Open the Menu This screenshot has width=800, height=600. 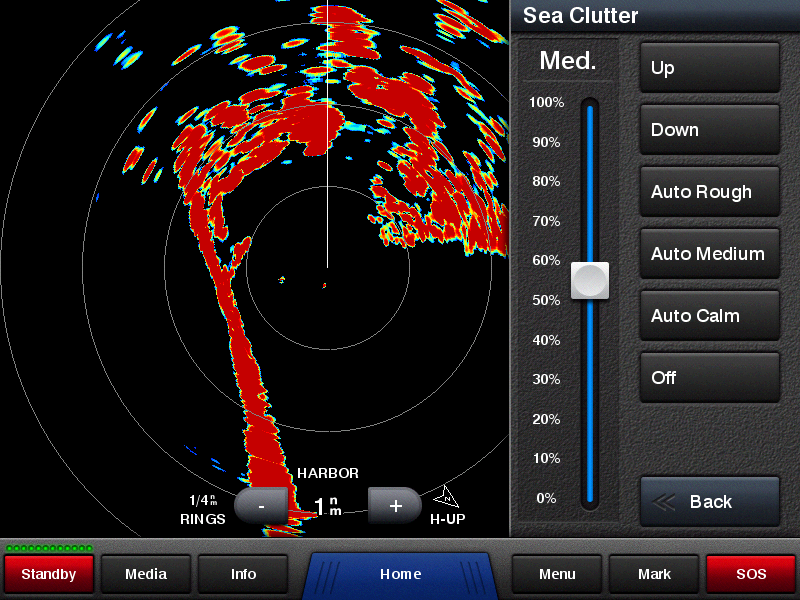click(557, 574)
